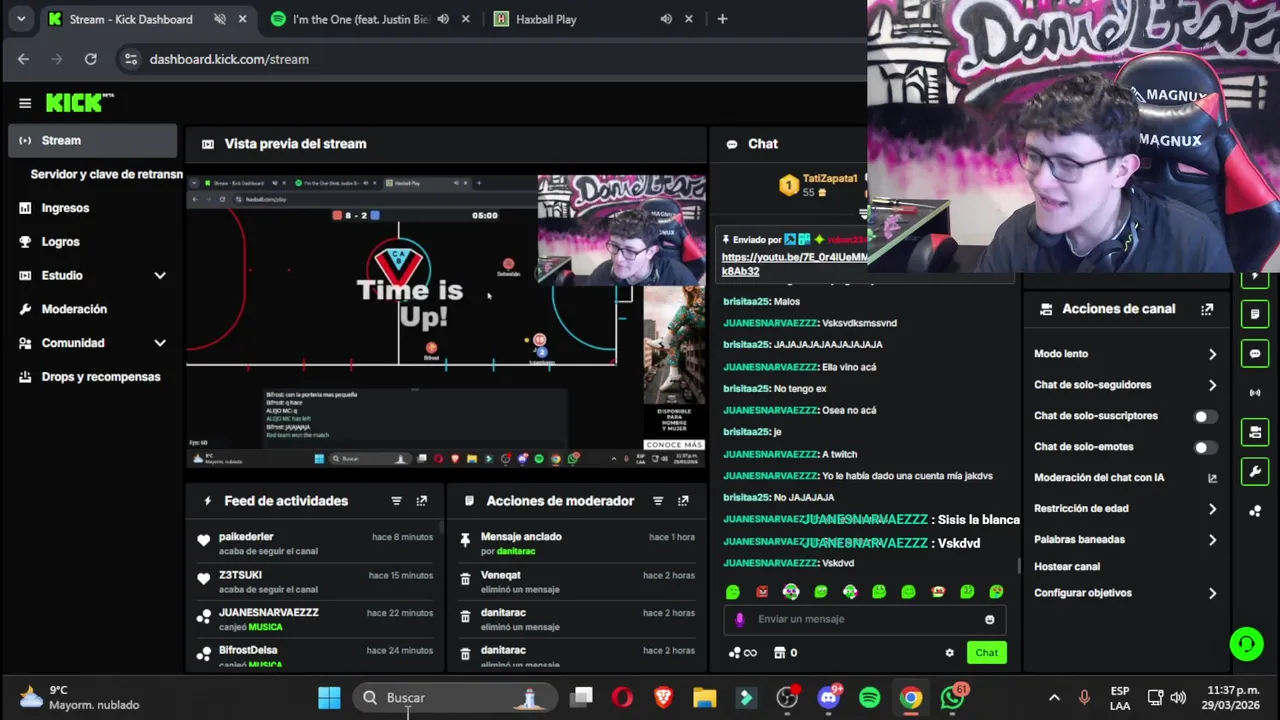This screenshot has height=720, width=1280.
Task: Open Spotify from the taskbar
Action: pos(870,698)
